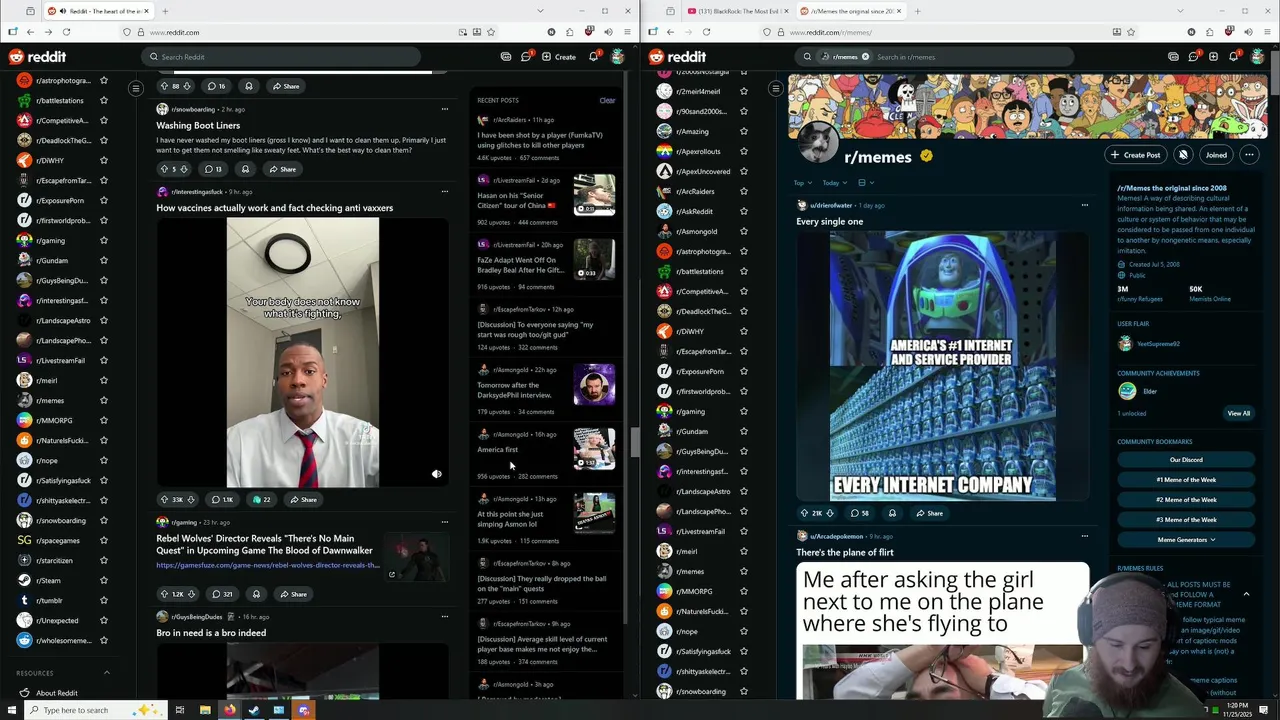Favorite r/Amazing star in right window sidebar
This screenshot has height=720, width=1280.
743,131
